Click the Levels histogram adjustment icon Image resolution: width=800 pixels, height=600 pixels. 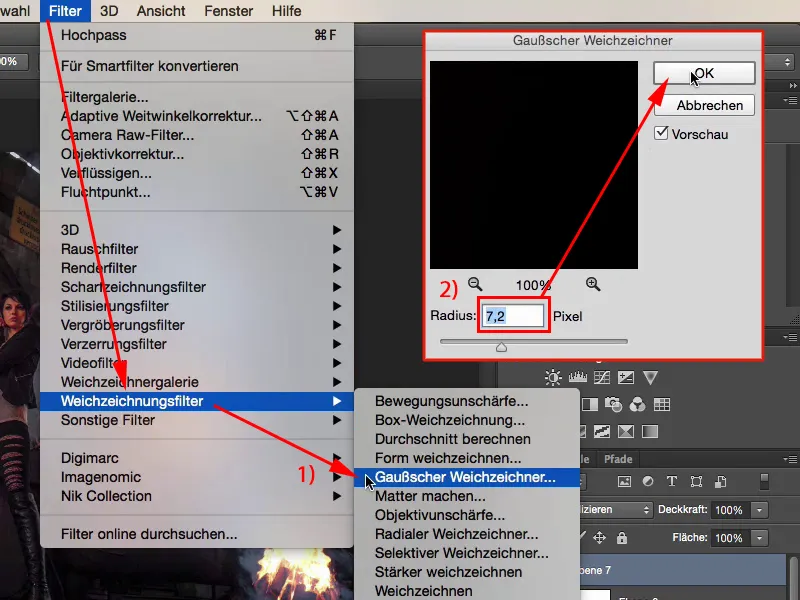[x=578, y=378]
